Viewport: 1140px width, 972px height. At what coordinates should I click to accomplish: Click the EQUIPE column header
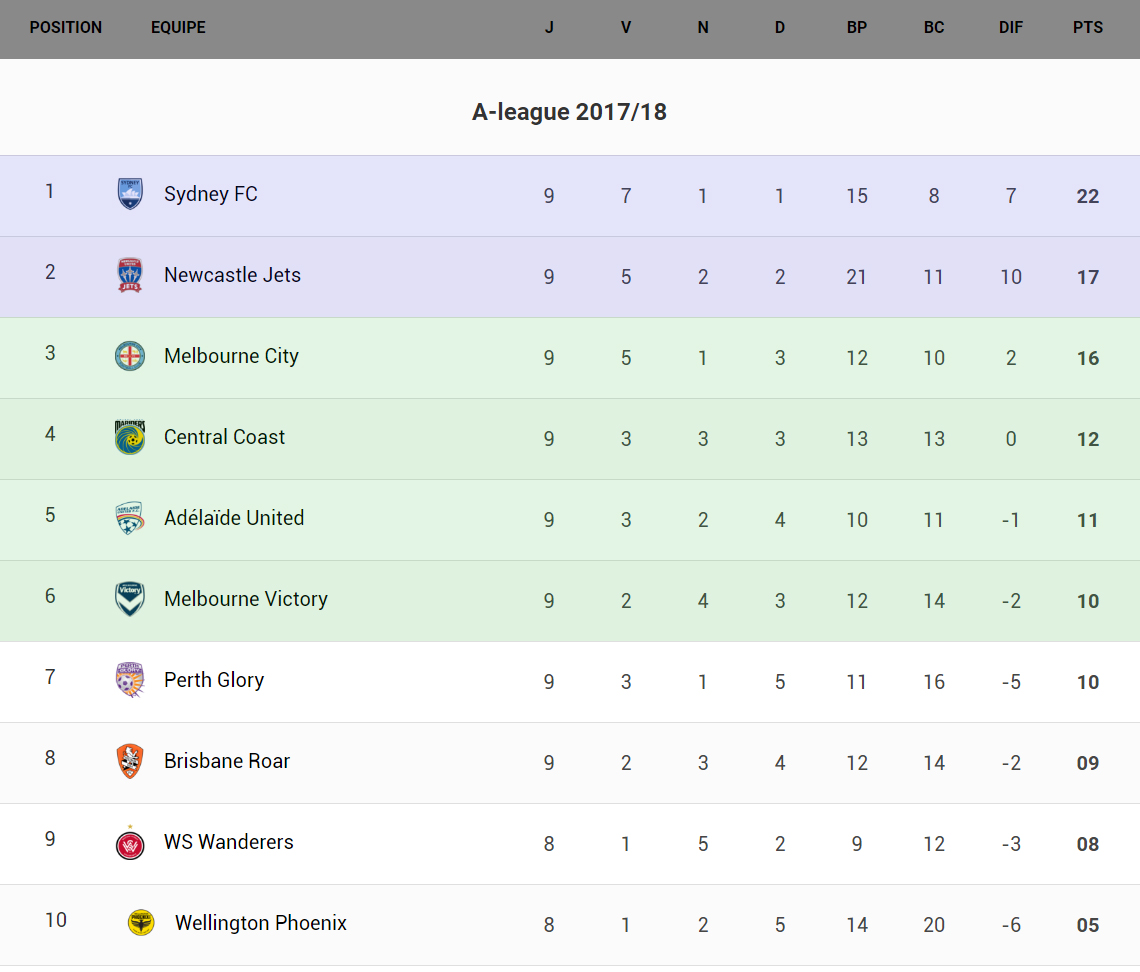coord(178,28)
